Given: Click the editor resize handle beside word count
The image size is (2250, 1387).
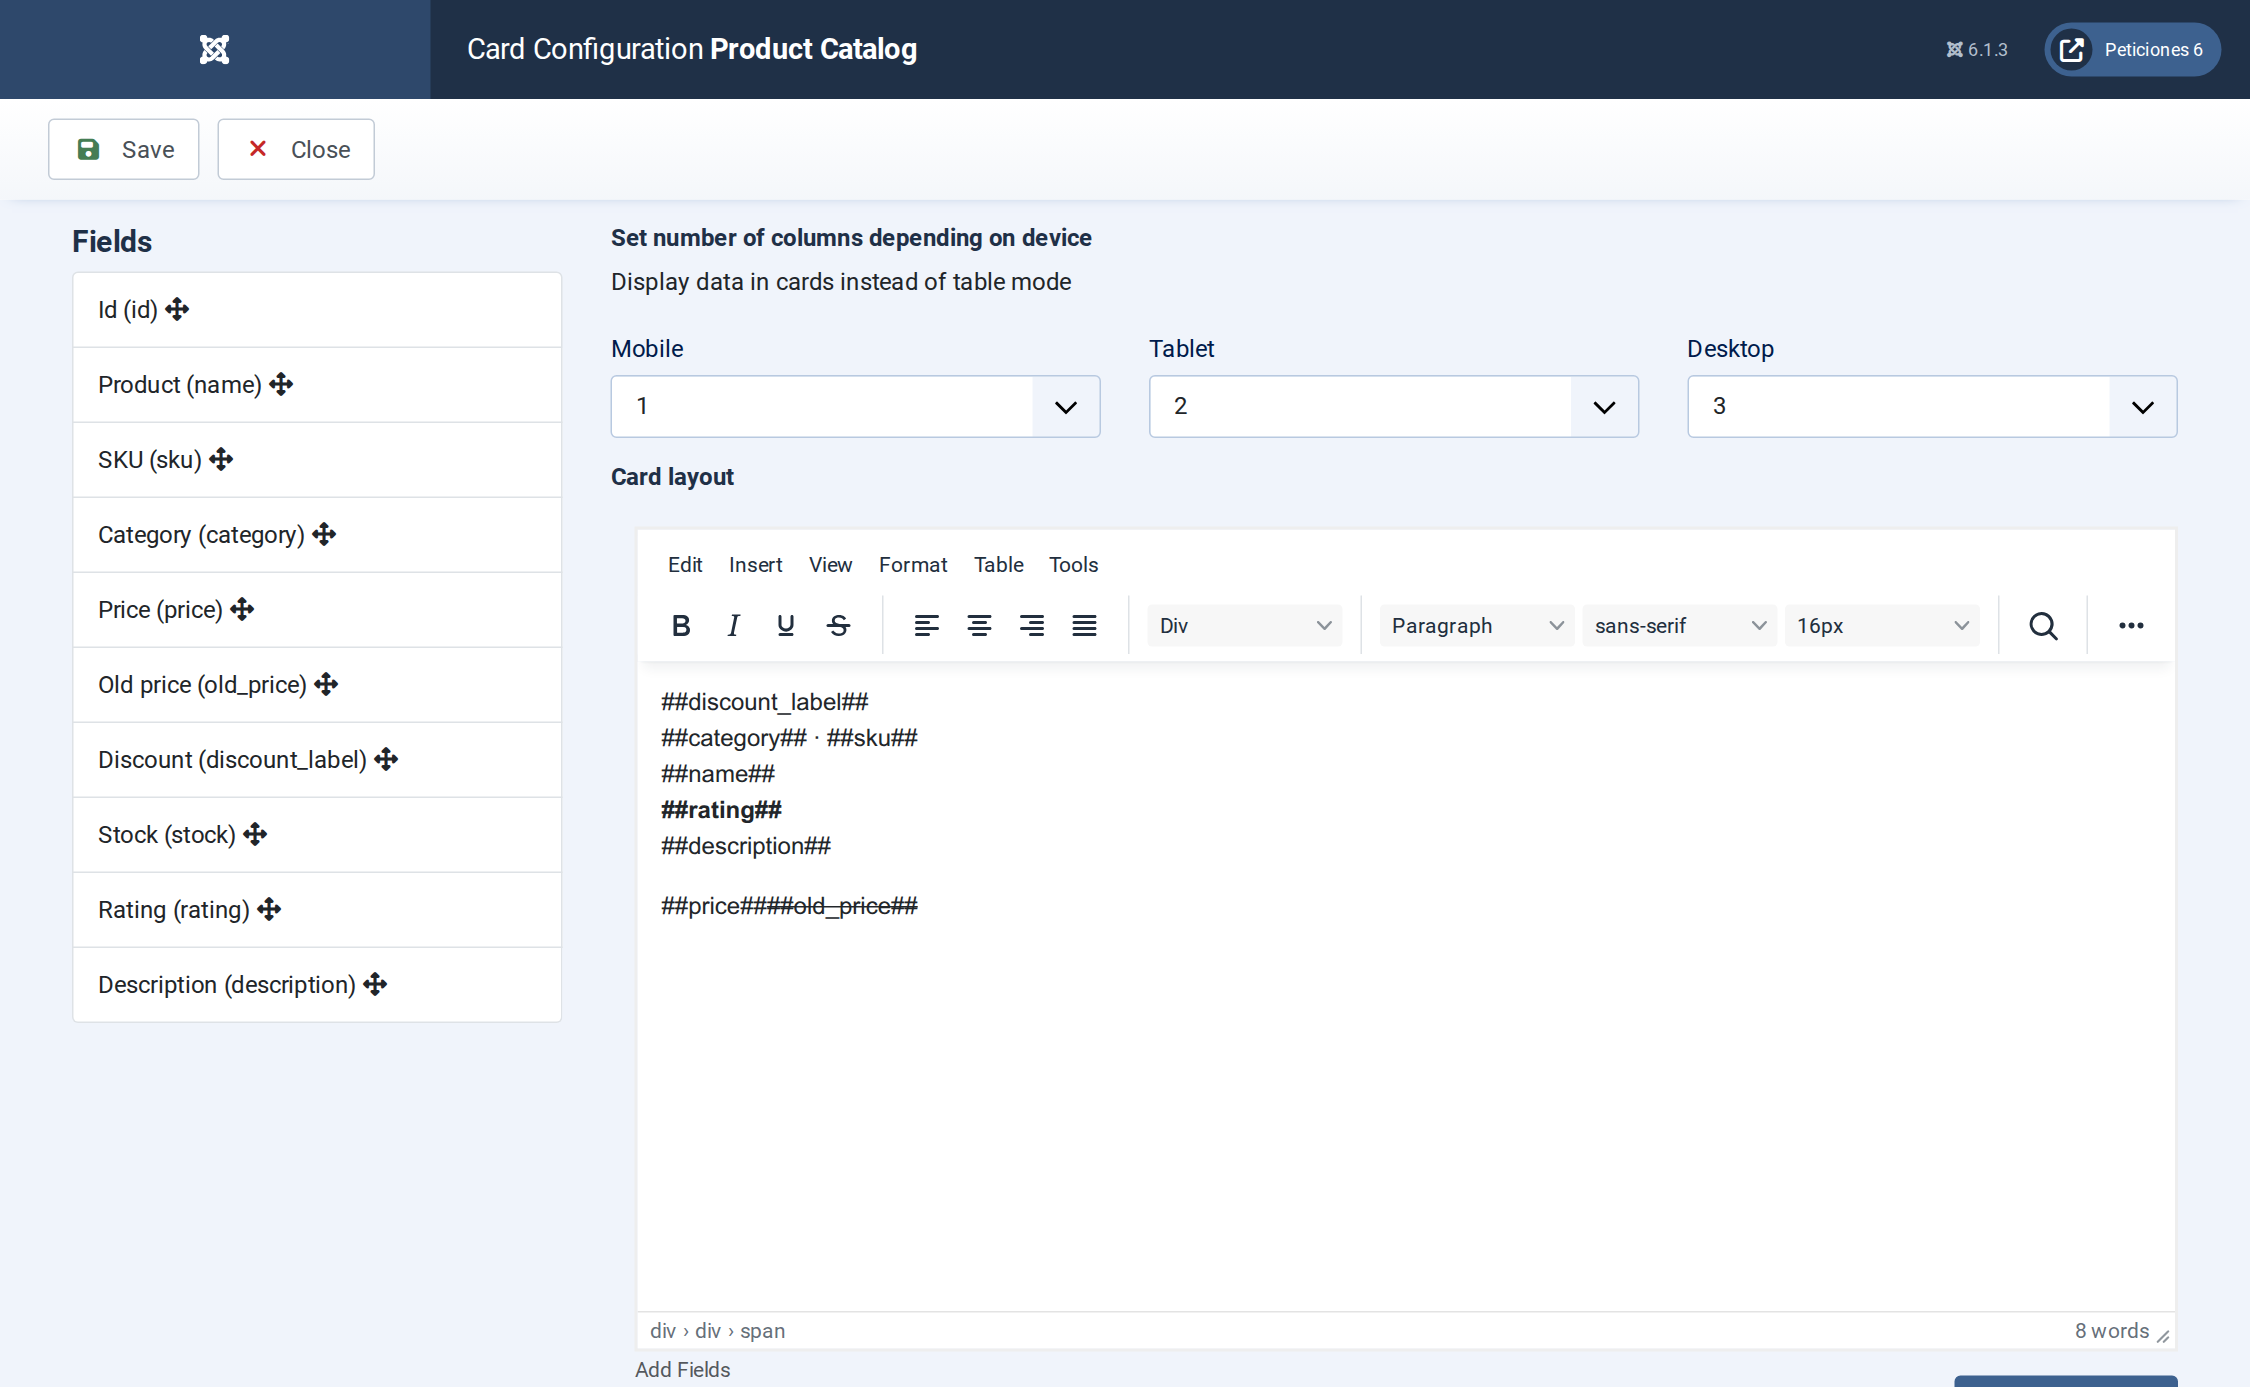Looking at the screenshot, I should tap(2163, 1336).
